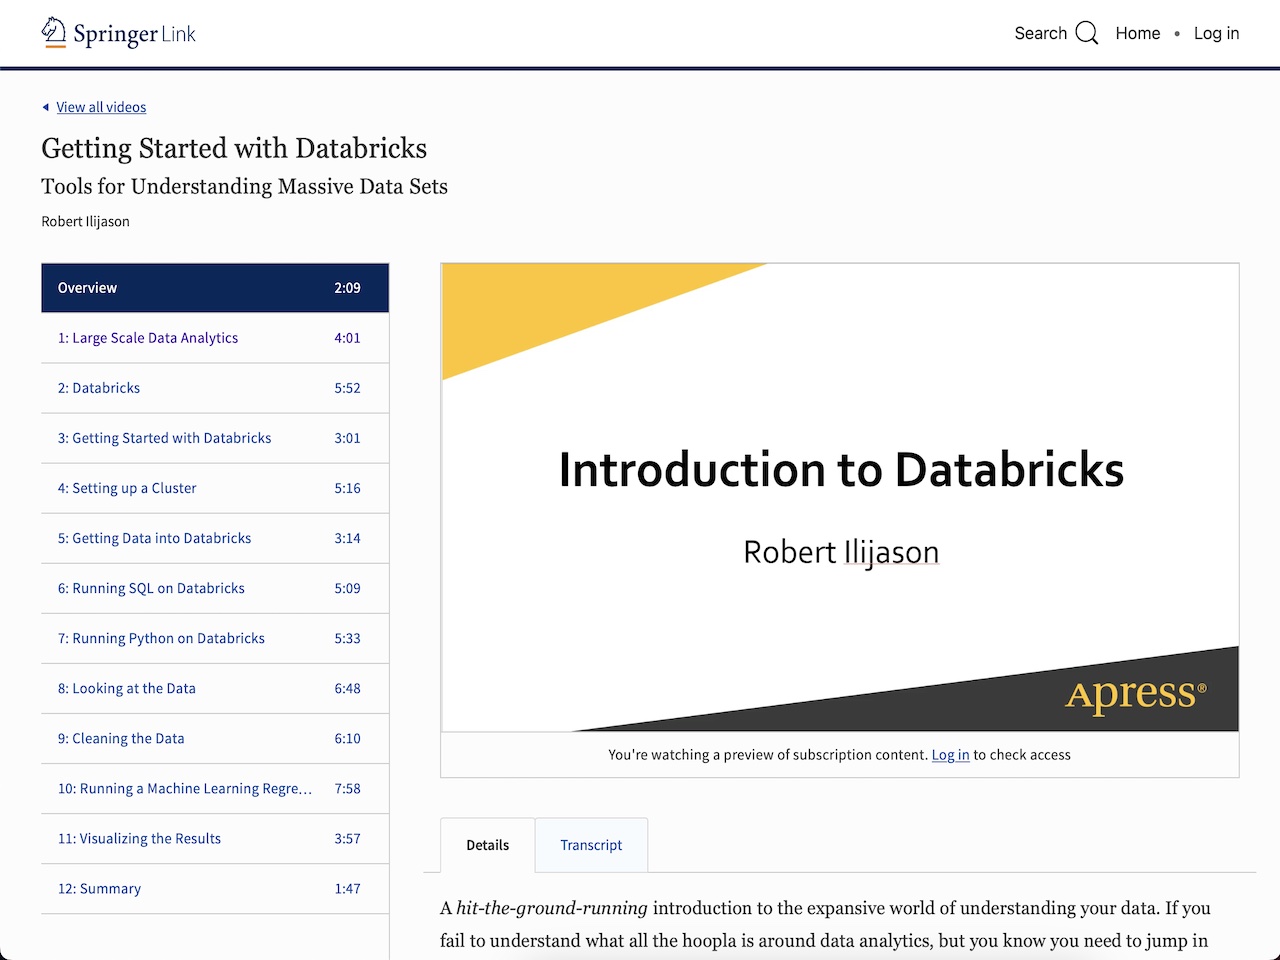Click the 6:48 duration of segment 8
The width and height of the screenshot is (1280, 960).
(347, 688)
